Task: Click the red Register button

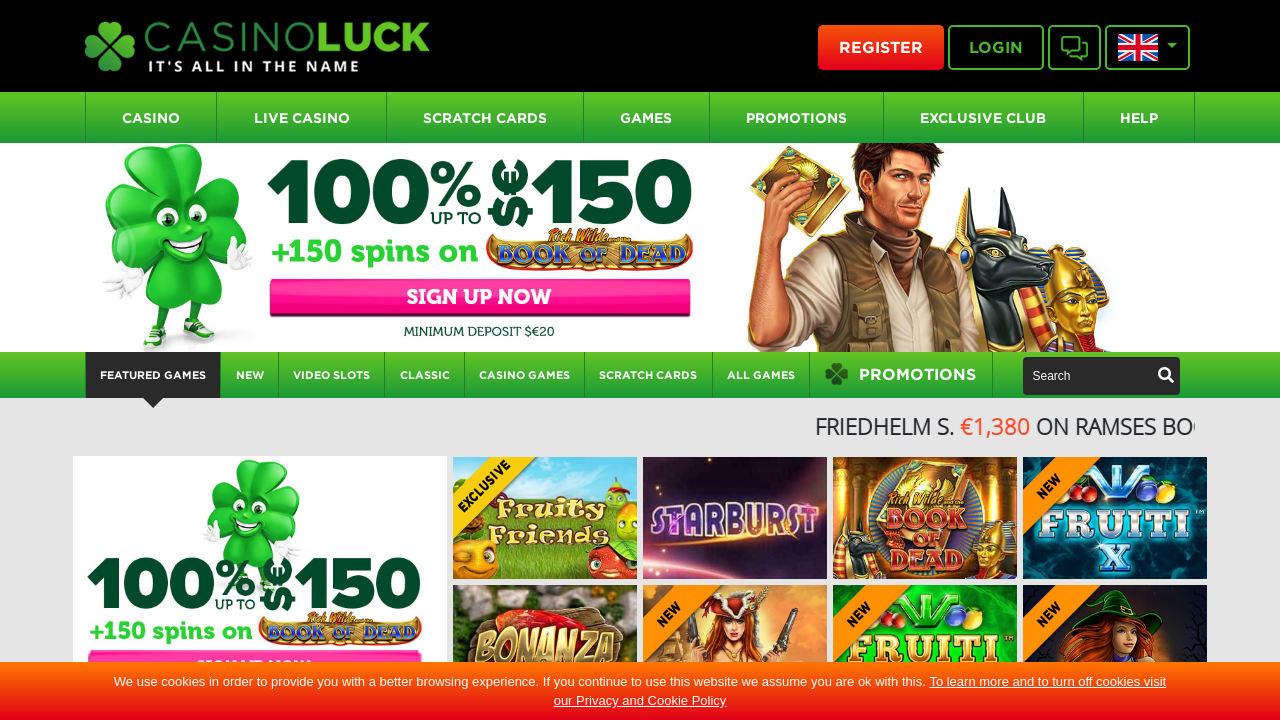Action: 881,48
